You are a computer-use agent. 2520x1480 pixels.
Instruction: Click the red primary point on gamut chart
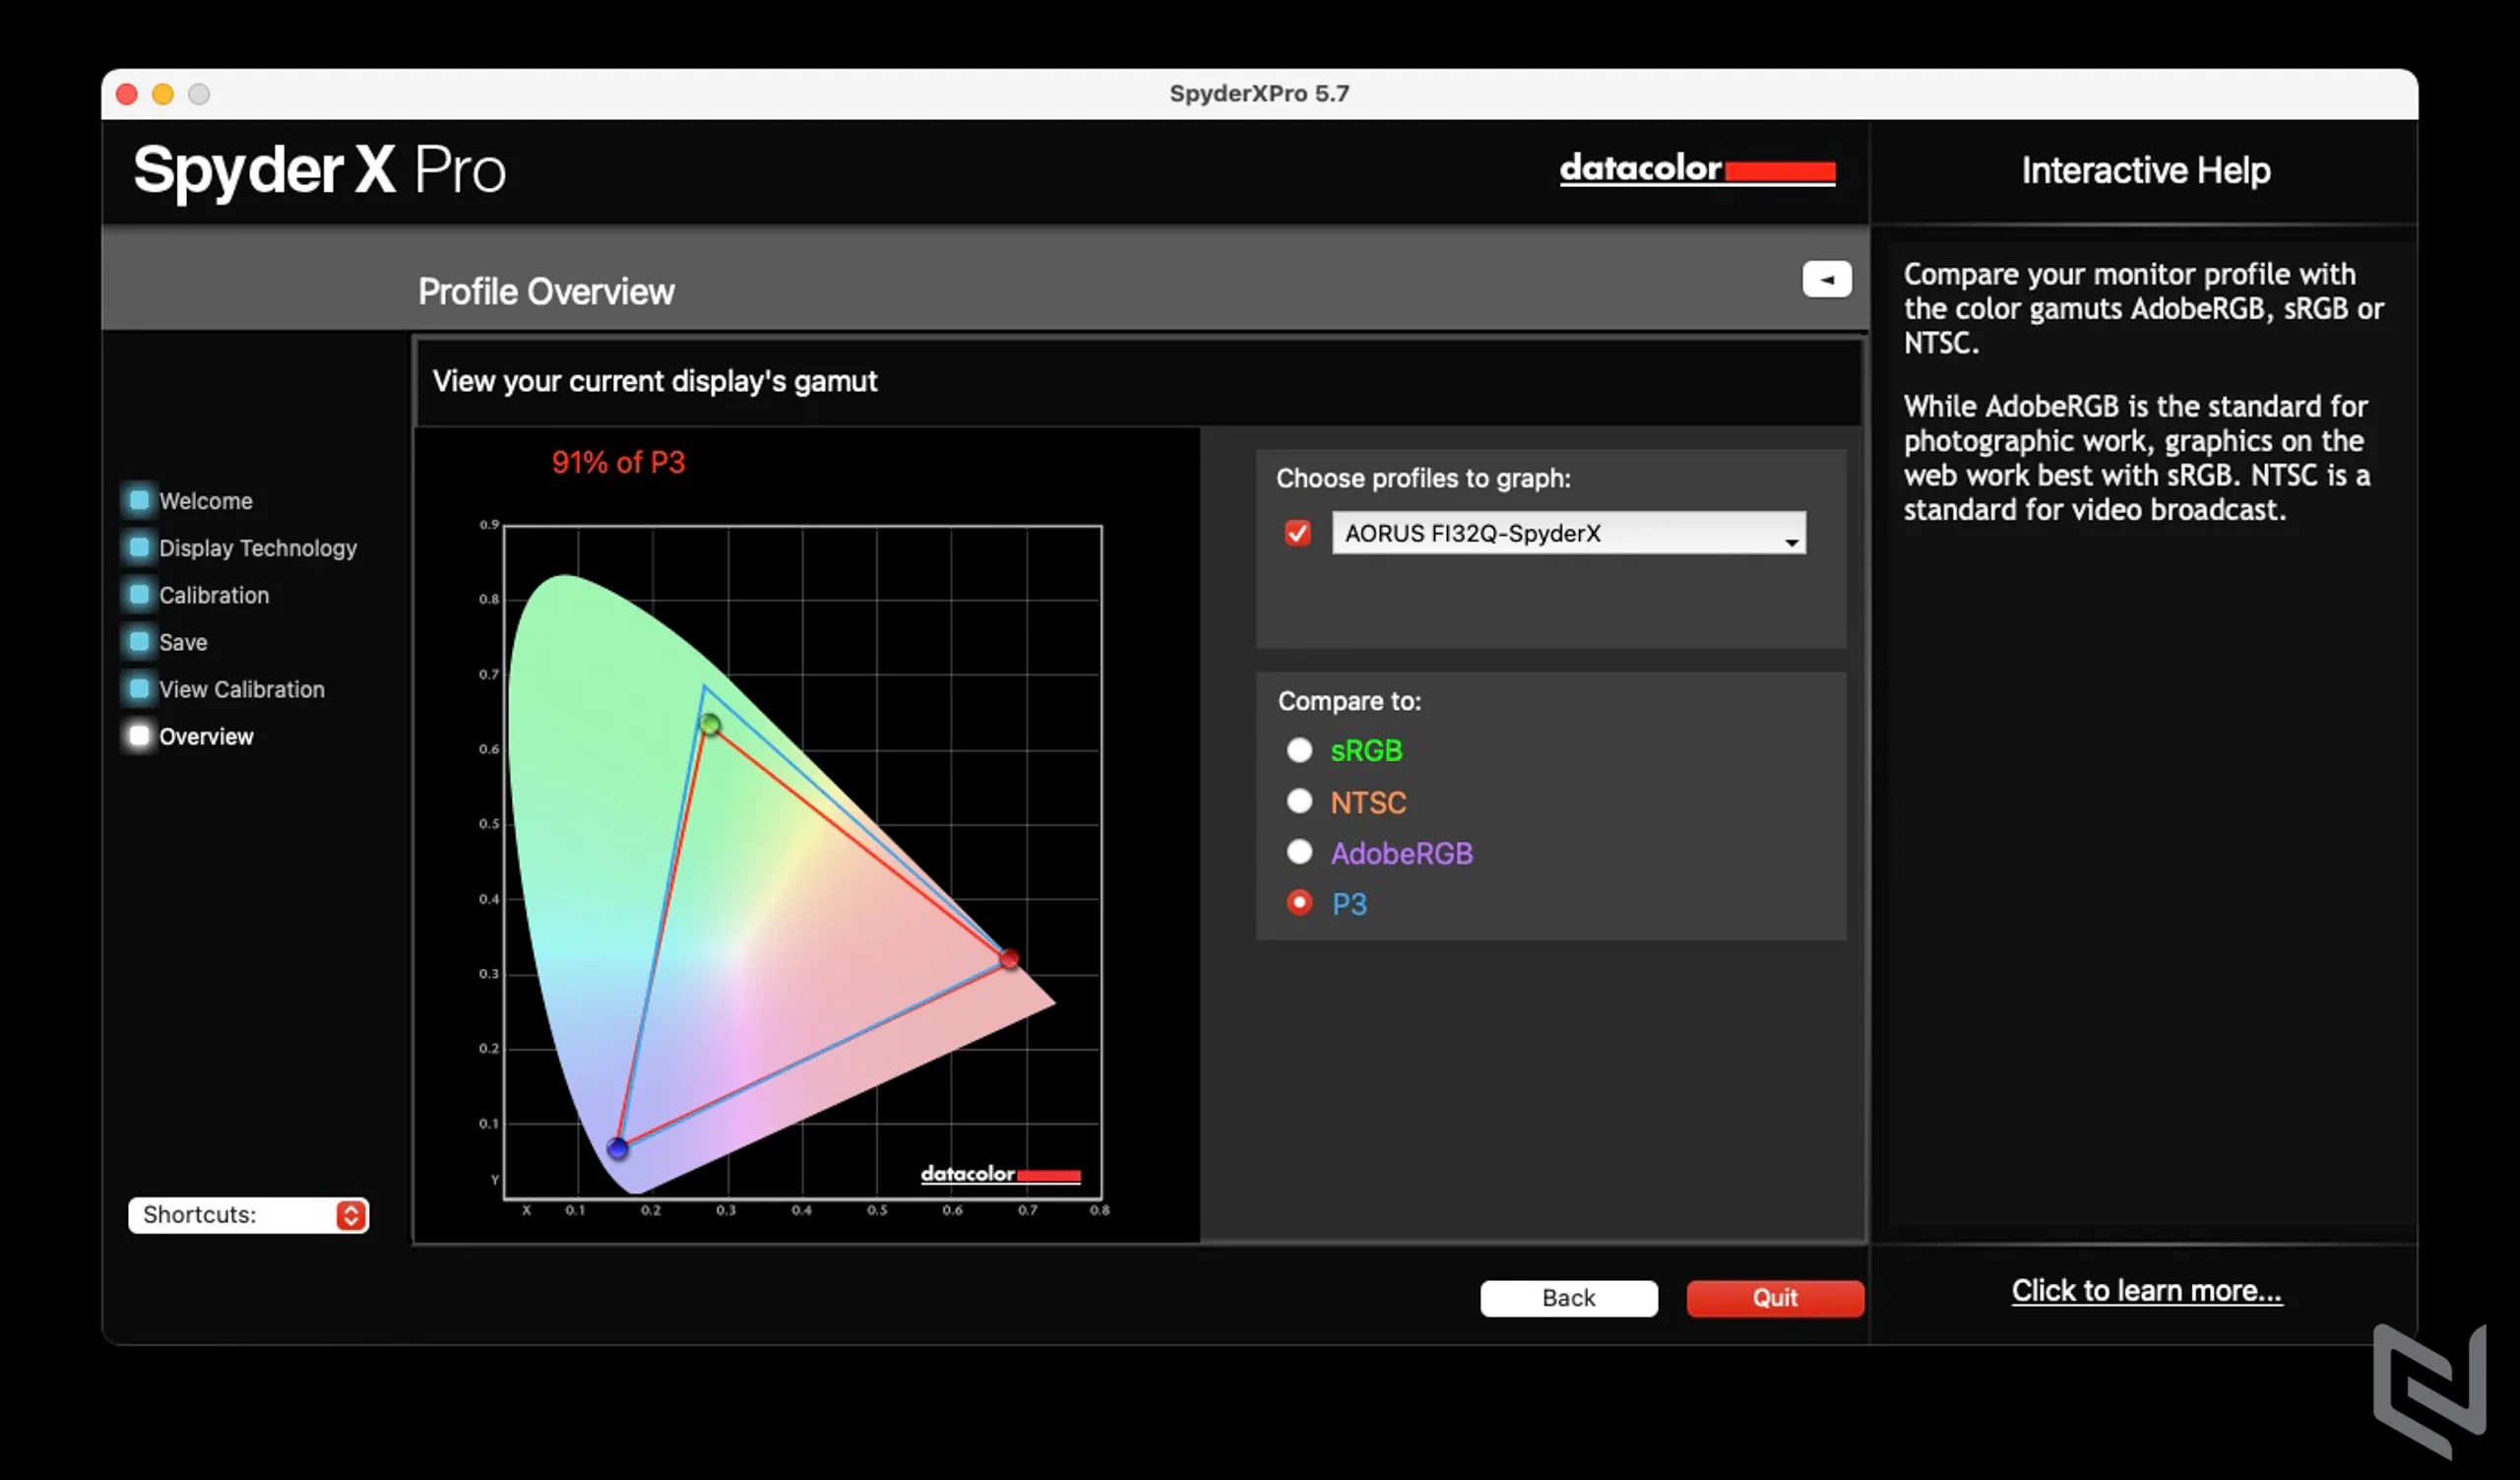click(1009, 959)
